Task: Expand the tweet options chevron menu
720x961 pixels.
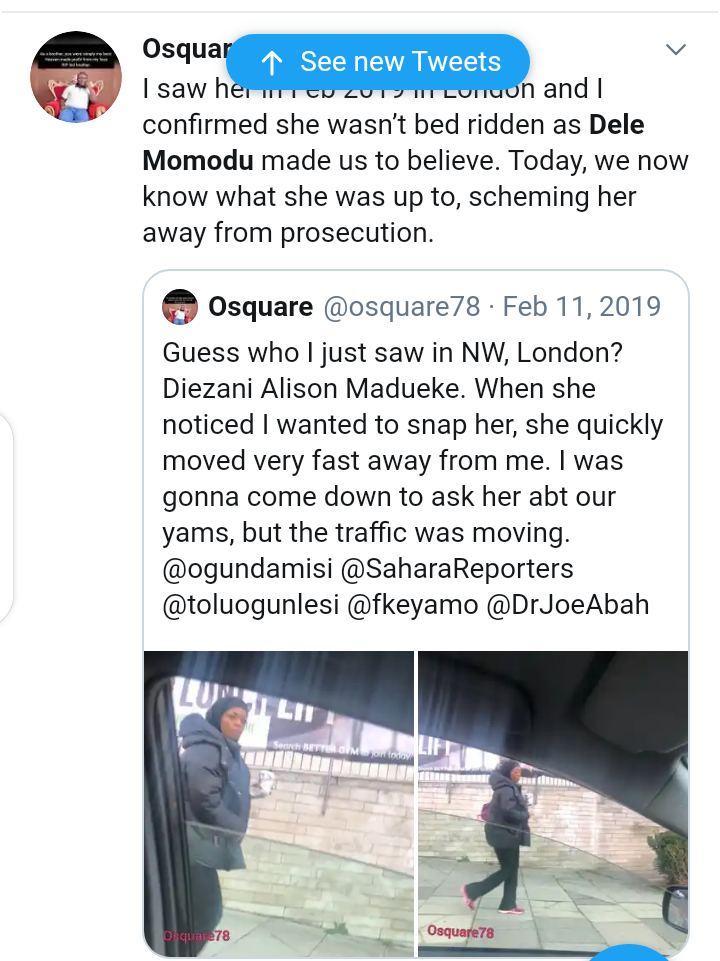Action: (x=676, y=49)
